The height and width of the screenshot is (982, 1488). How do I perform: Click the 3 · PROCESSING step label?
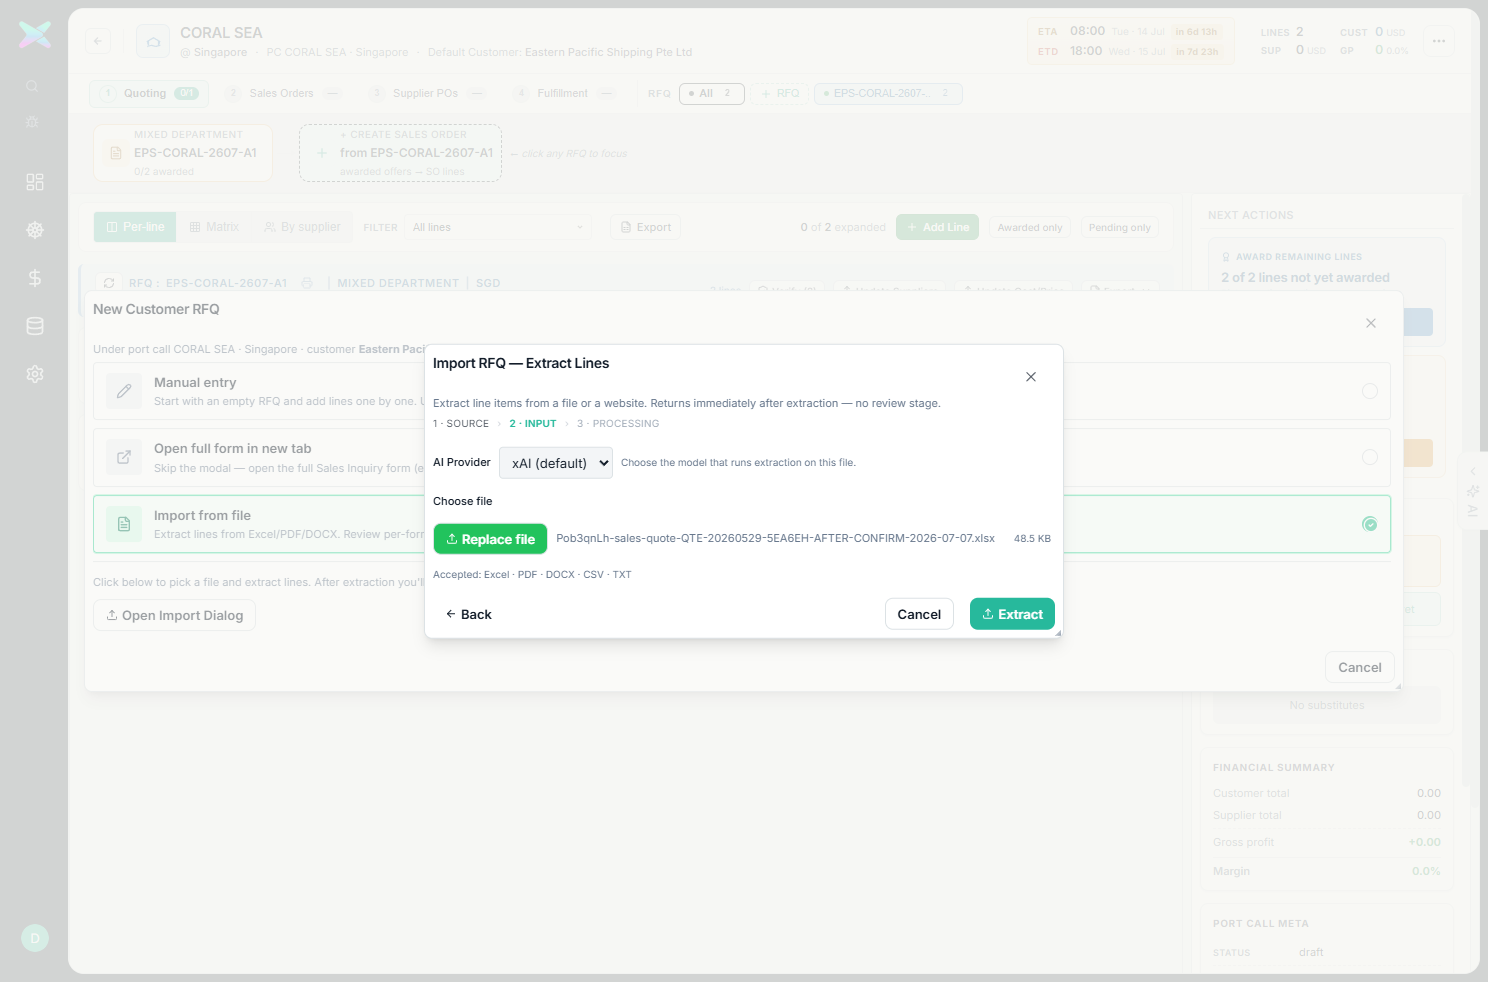pyautogui.click(x=618, y=424)
